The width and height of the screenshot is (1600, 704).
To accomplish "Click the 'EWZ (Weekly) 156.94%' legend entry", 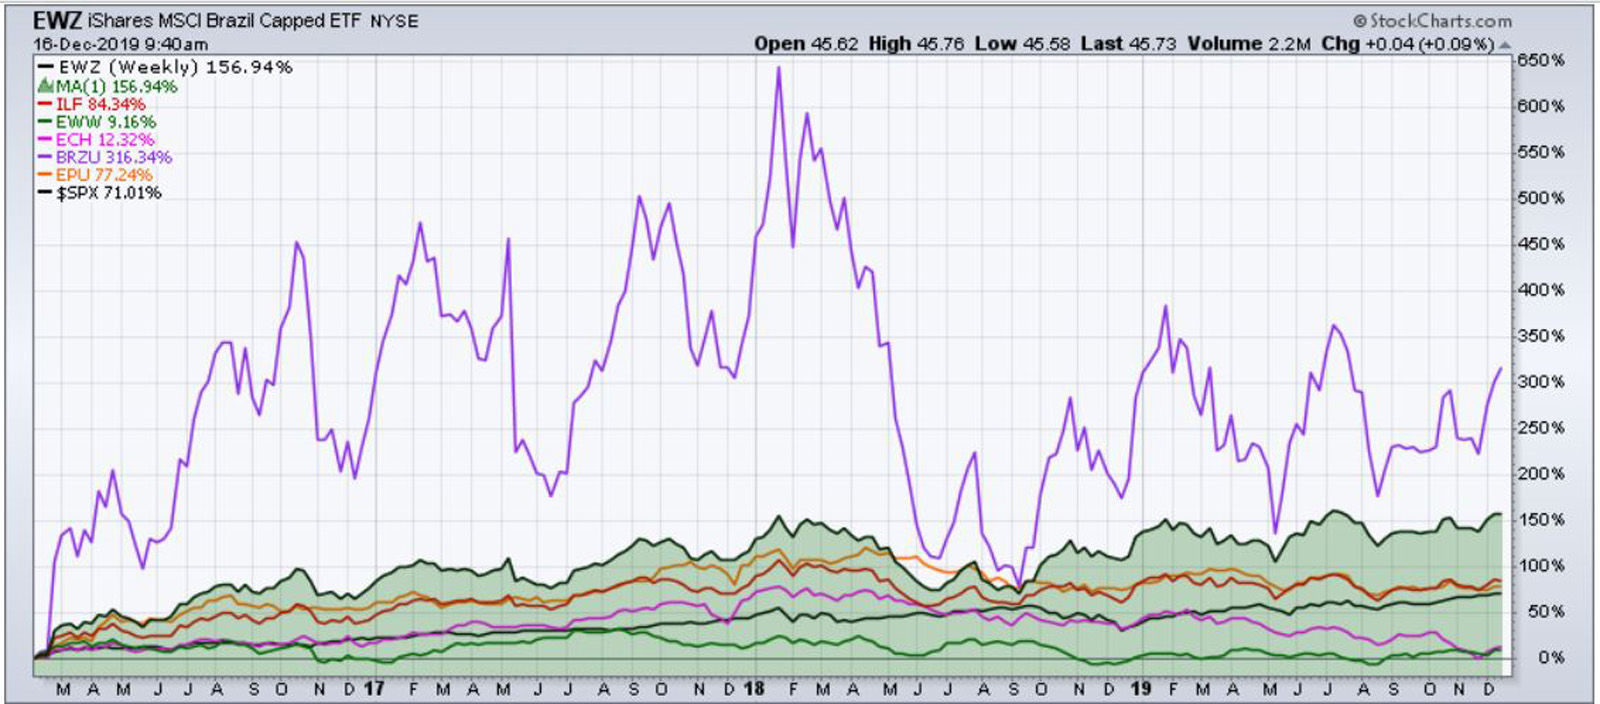I will (x=165, y=67).
